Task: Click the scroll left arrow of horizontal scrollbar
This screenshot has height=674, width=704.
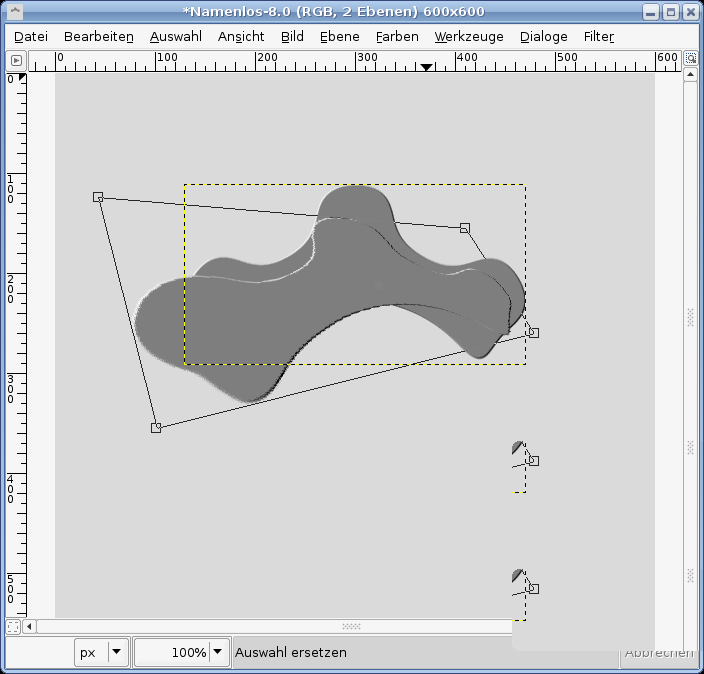Action: (29, 626)
